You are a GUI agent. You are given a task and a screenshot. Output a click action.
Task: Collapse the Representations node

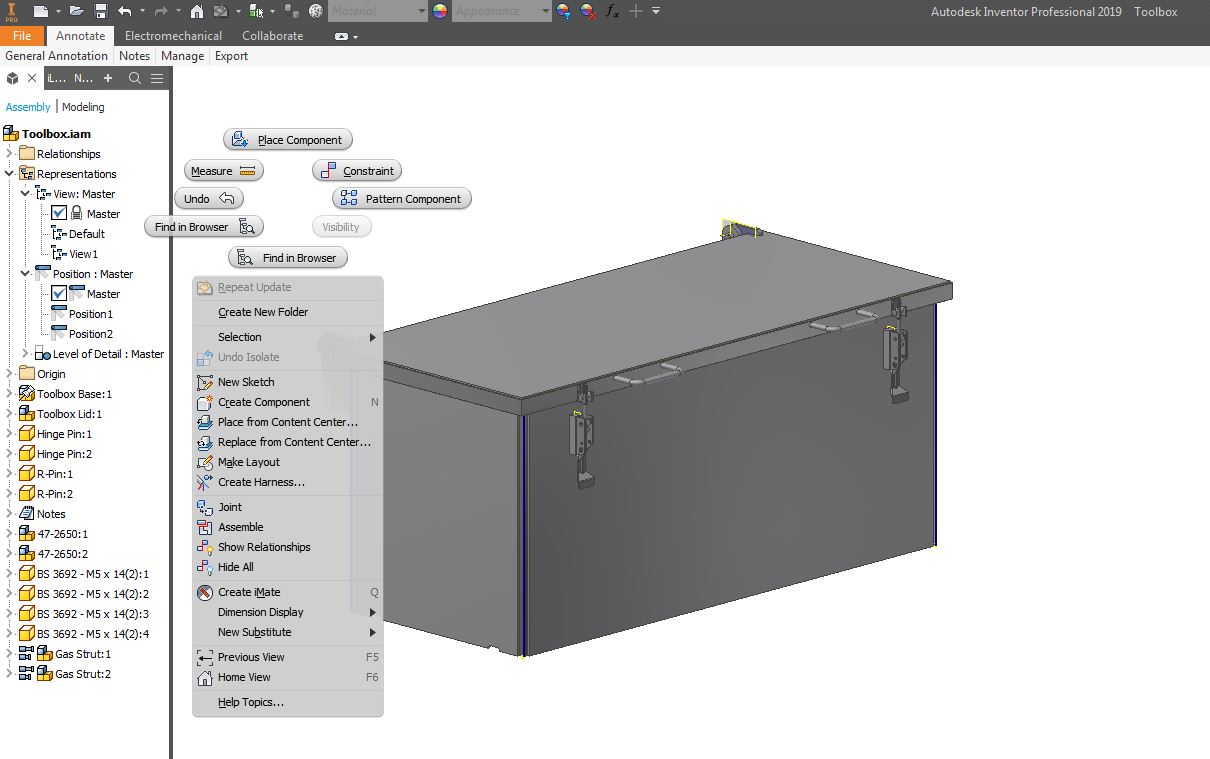pos(10,173)
